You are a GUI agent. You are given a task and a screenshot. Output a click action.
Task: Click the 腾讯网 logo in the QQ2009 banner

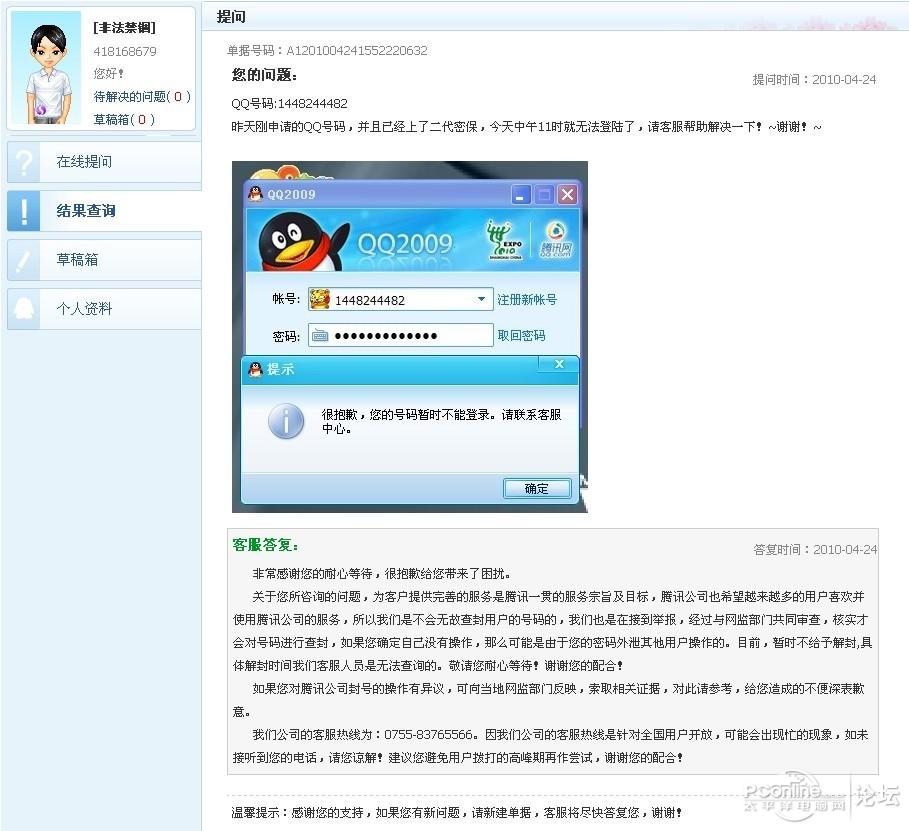click(x=556, y=240)
